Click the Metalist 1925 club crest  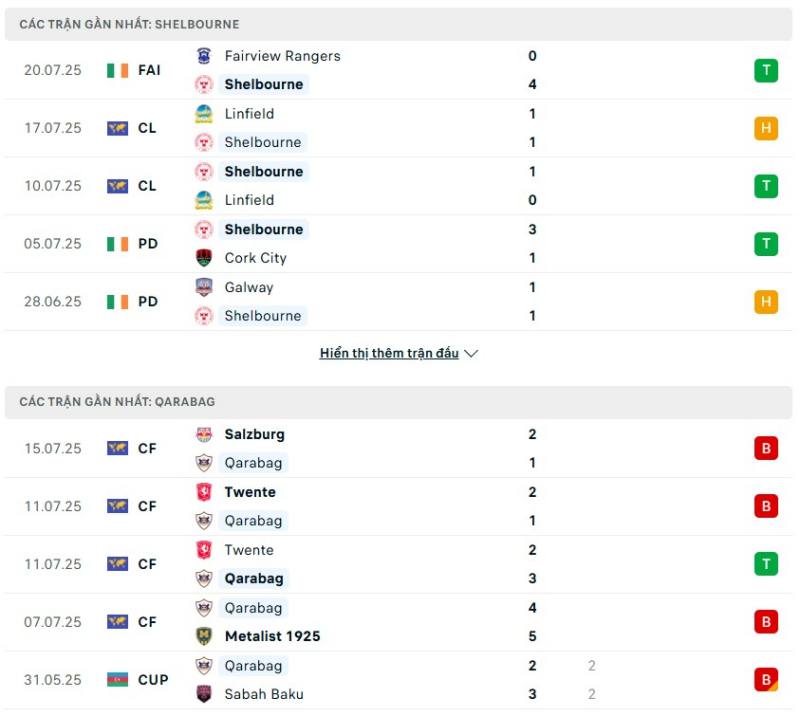(x=204, y=636)
